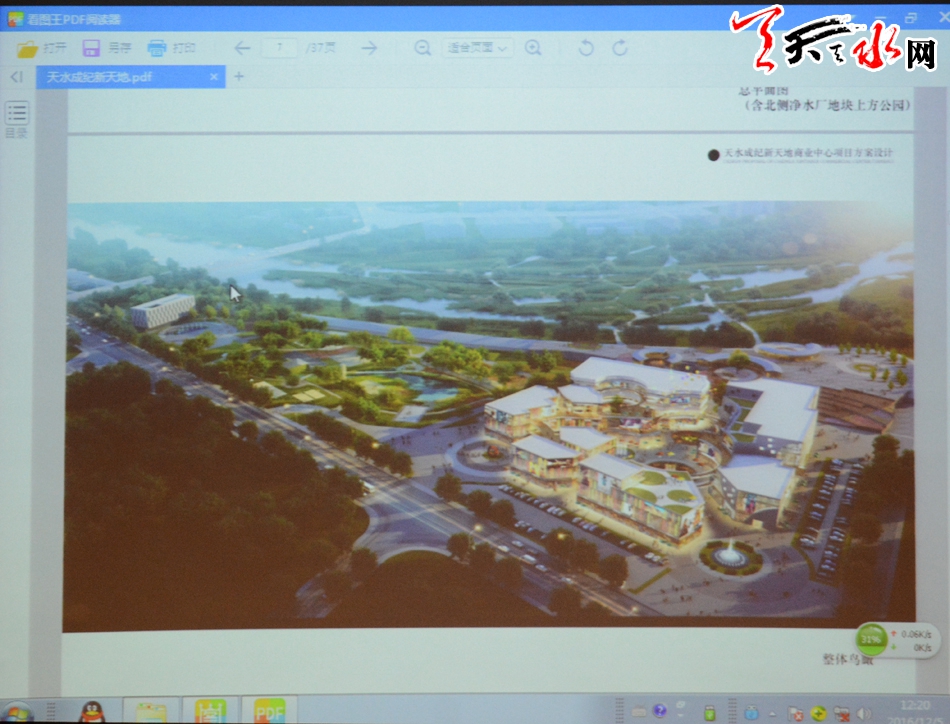Image resolution: width=950 pixels, height=724 pixels.
Task: Rotate page clockwise
Action: tap(620, 48)
